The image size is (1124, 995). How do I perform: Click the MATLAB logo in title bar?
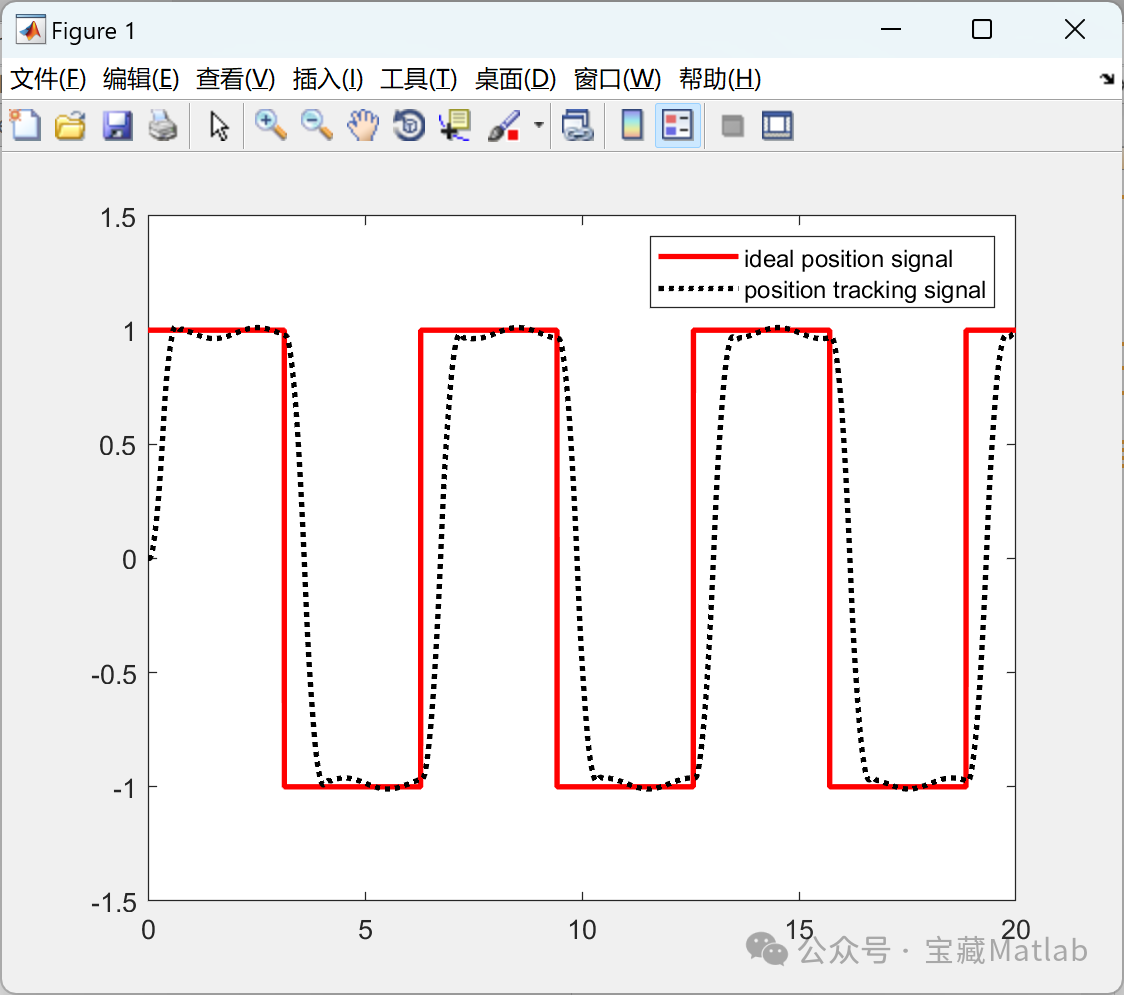(30, 30)
